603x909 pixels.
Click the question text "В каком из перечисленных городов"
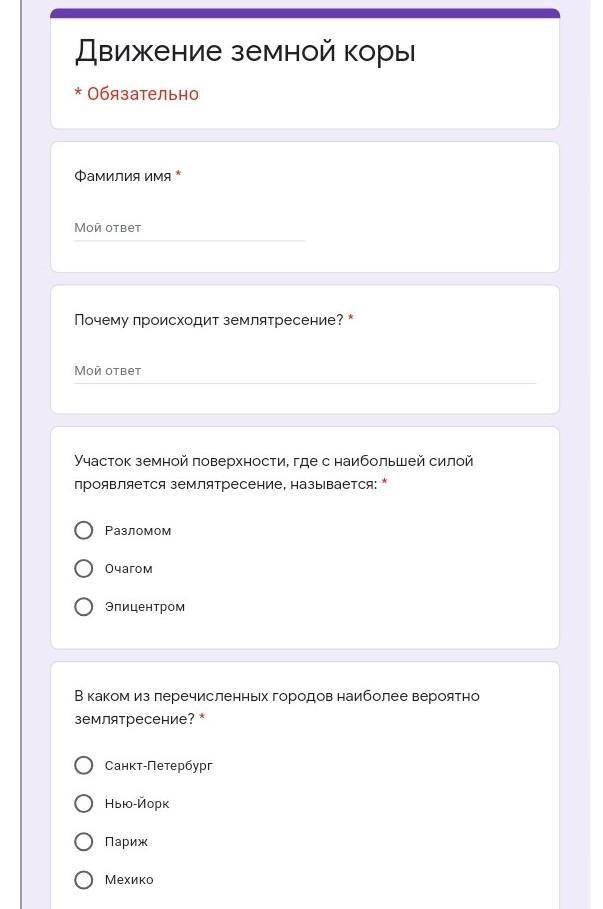277,707
